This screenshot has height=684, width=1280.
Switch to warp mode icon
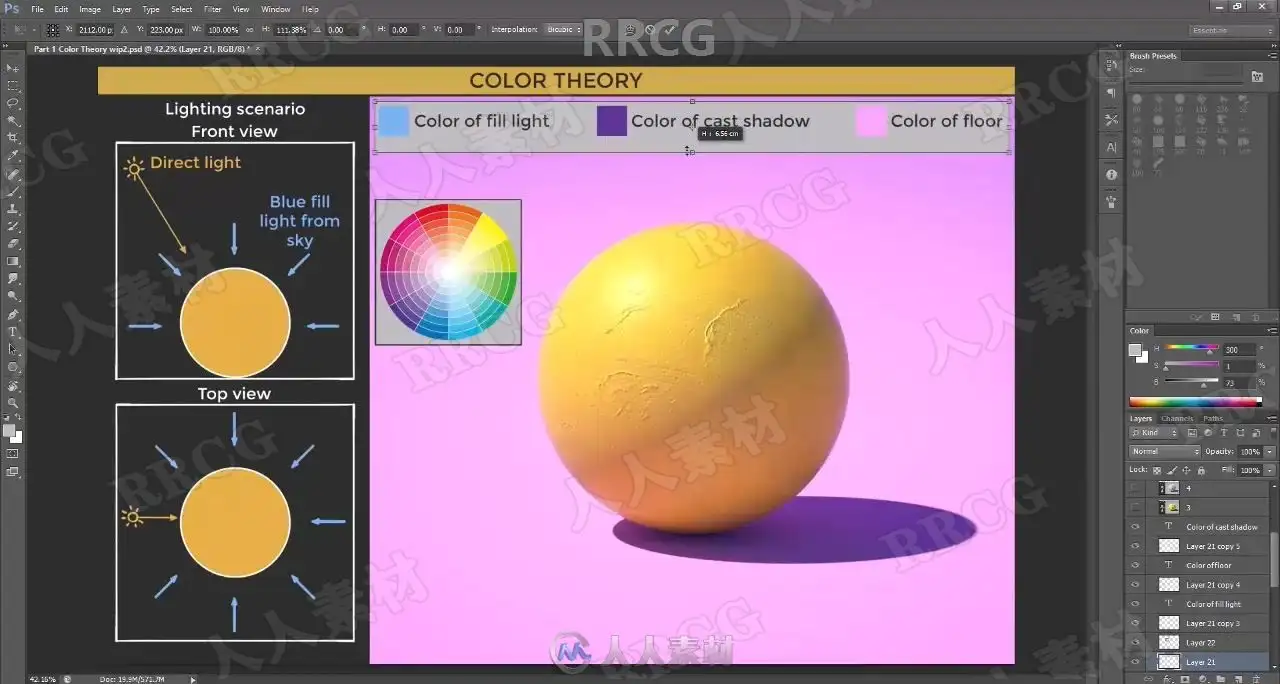coord(631,30)
